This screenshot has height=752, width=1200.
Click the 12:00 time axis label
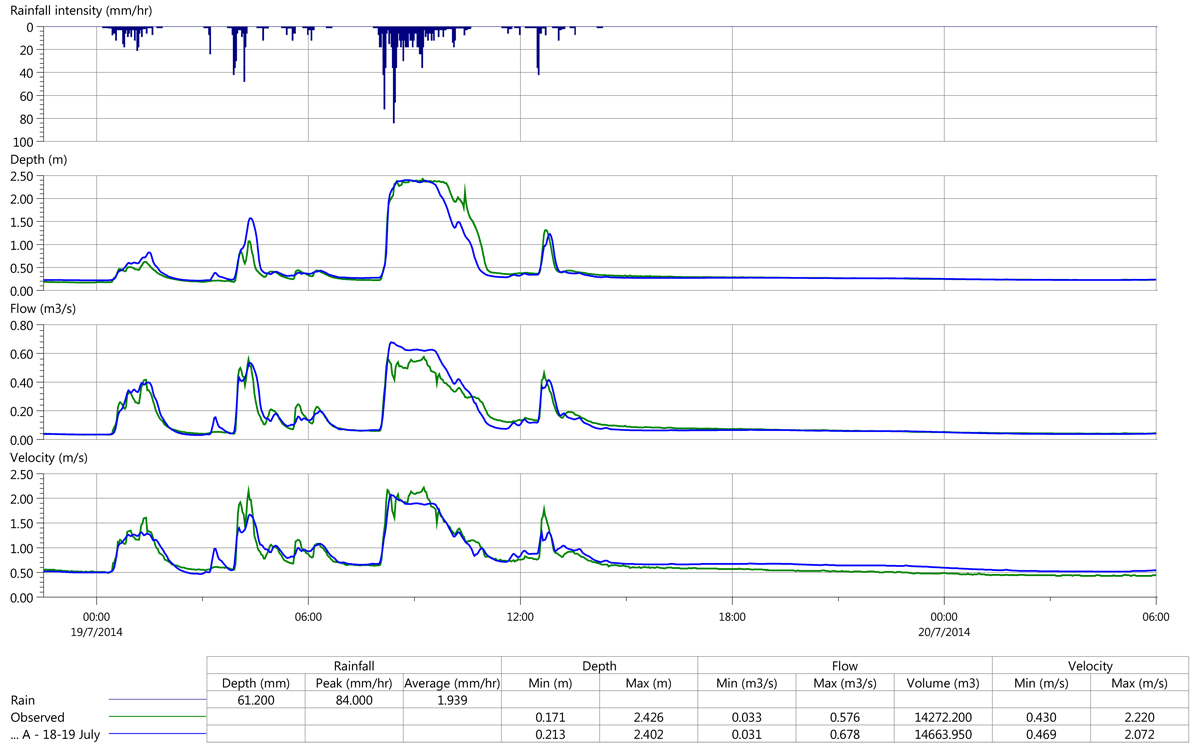click(520, 618)
